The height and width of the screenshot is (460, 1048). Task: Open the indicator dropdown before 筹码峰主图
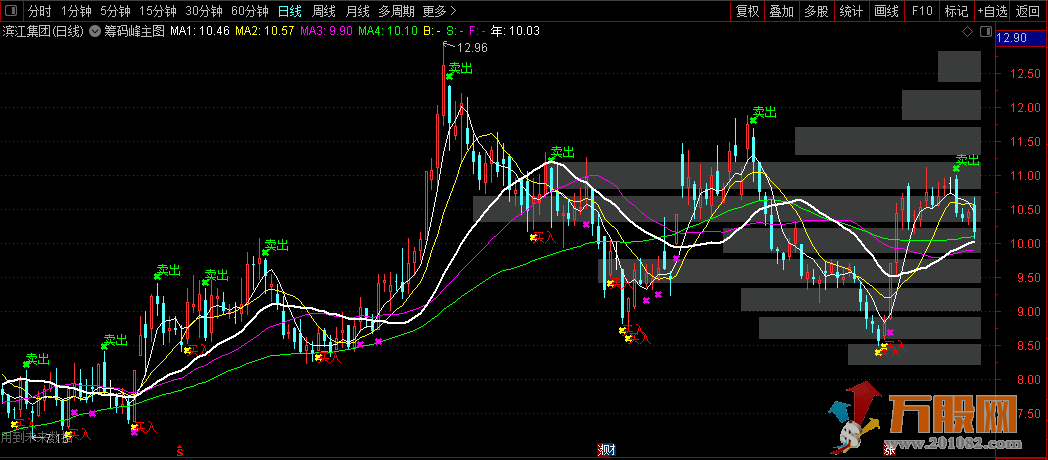point(95,31)
